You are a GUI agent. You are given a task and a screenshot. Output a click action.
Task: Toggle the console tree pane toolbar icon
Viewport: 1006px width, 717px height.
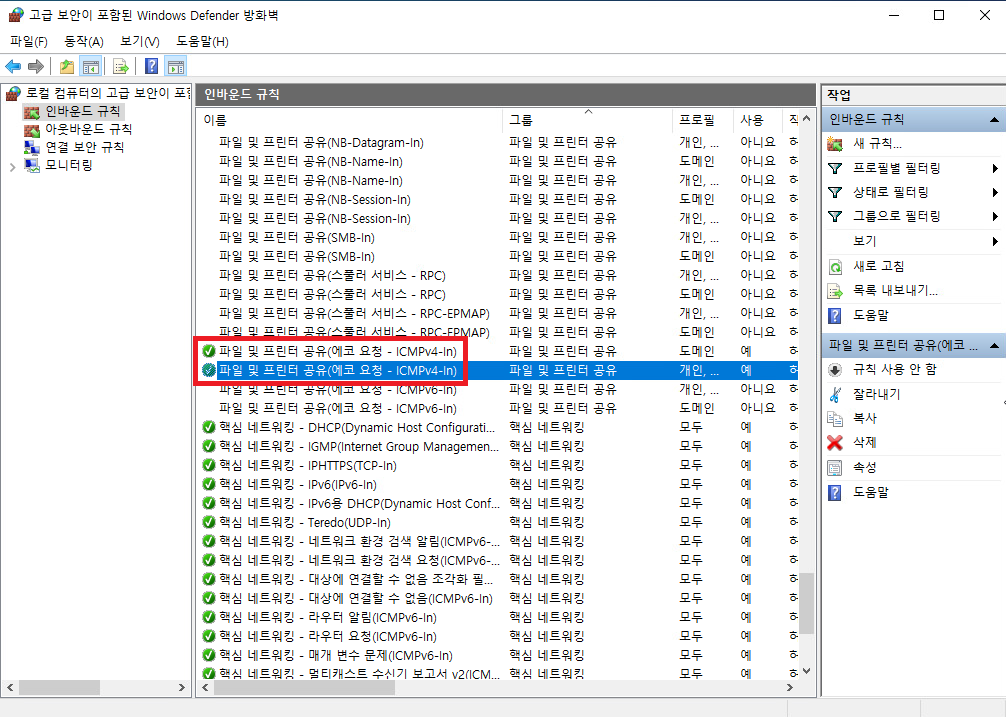coord(90,66)
